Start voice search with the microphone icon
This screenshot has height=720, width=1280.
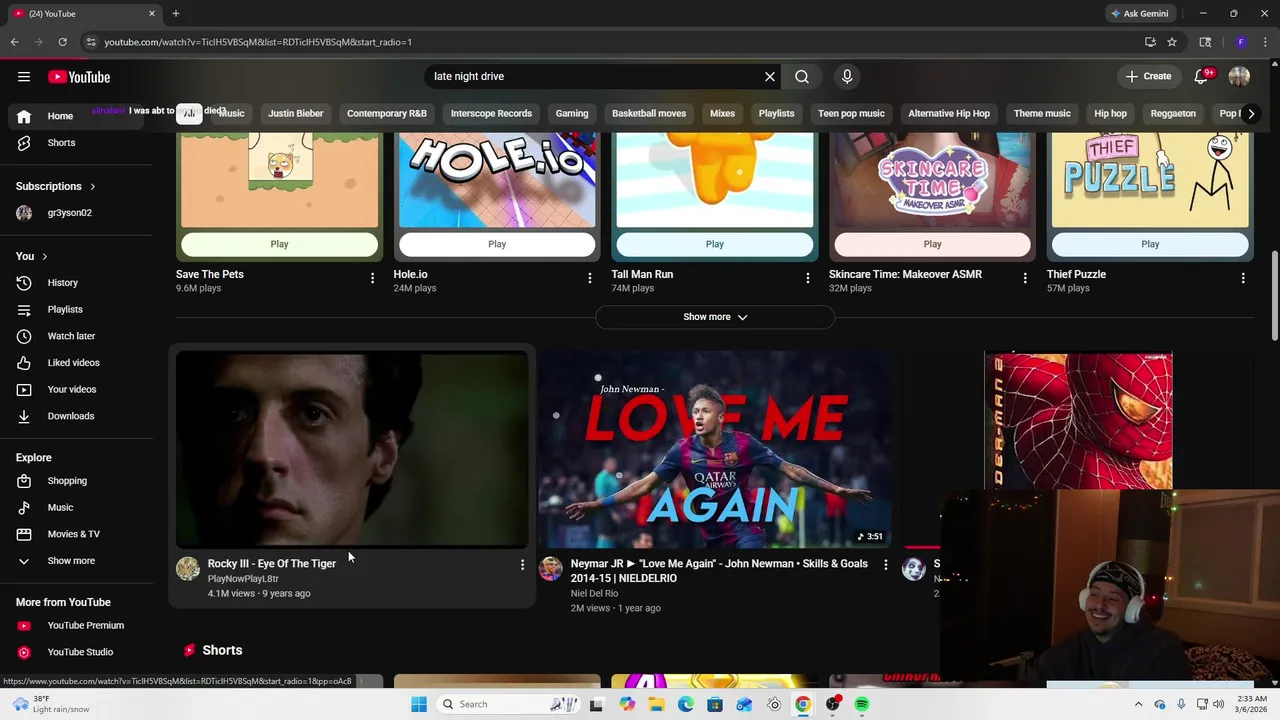click(x=847, y=76)
